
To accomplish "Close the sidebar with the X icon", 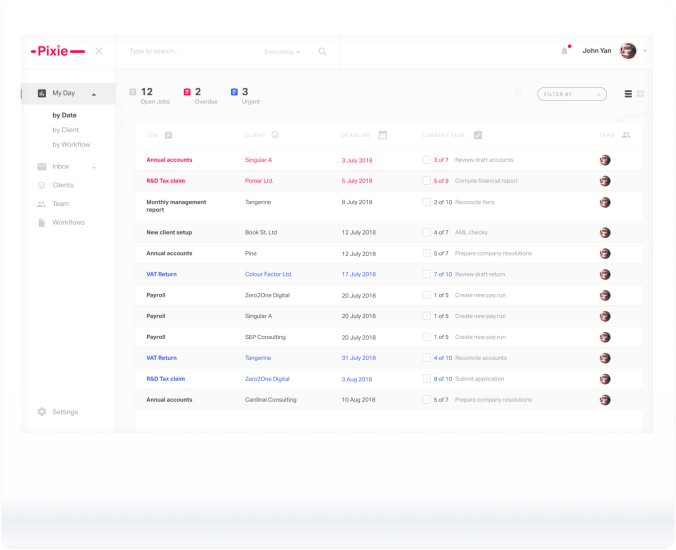I will pos(99,51).
